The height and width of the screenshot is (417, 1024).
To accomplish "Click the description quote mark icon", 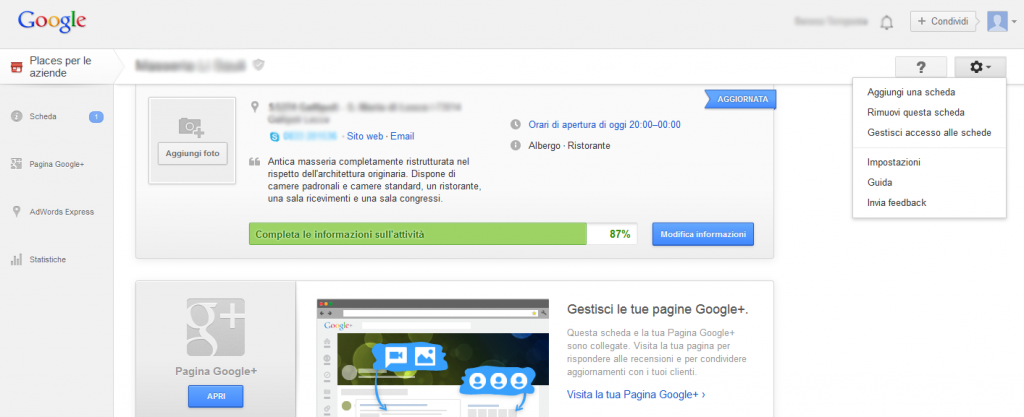I will [x=255, y=162].
